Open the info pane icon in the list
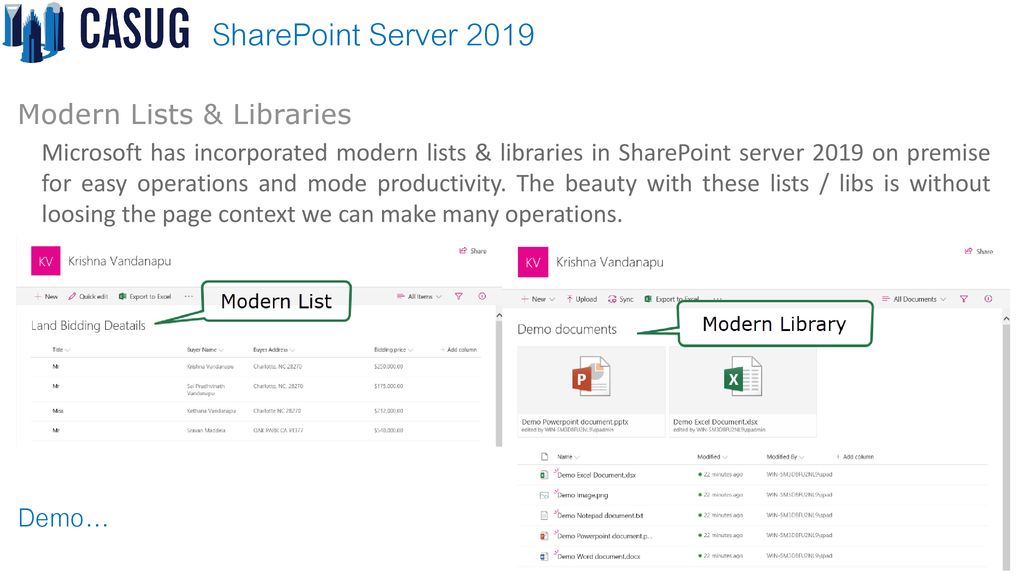Viewport: 1024px width, 576px height. pos(482,296)
